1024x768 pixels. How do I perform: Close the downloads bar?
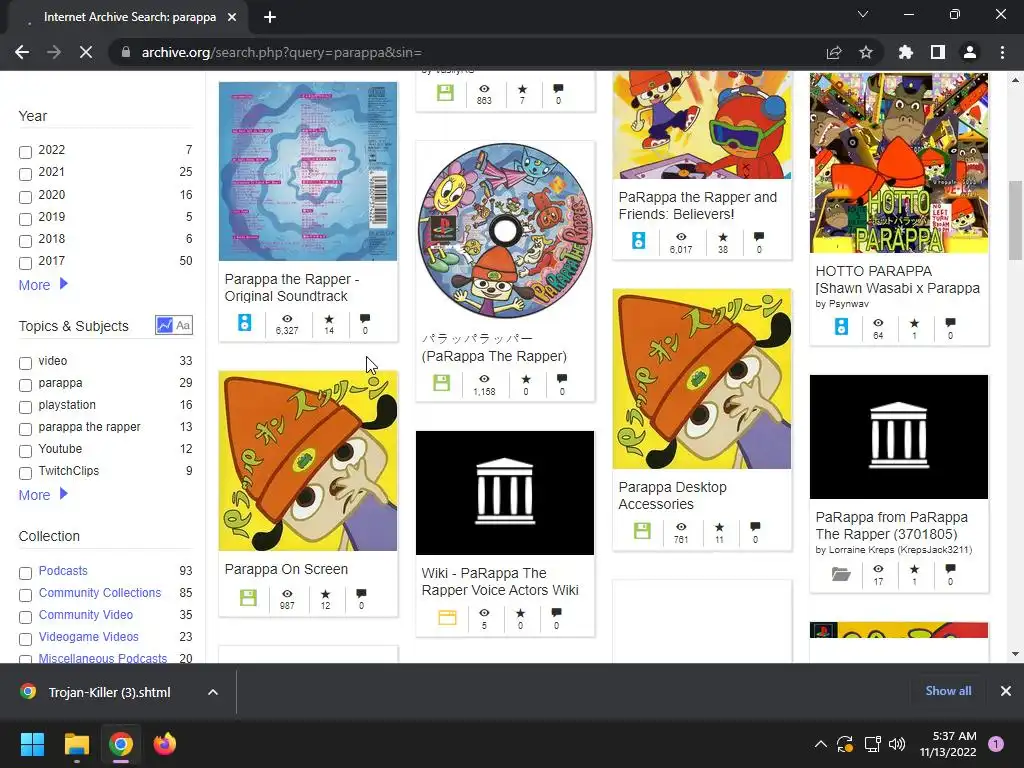[1006, 691]
